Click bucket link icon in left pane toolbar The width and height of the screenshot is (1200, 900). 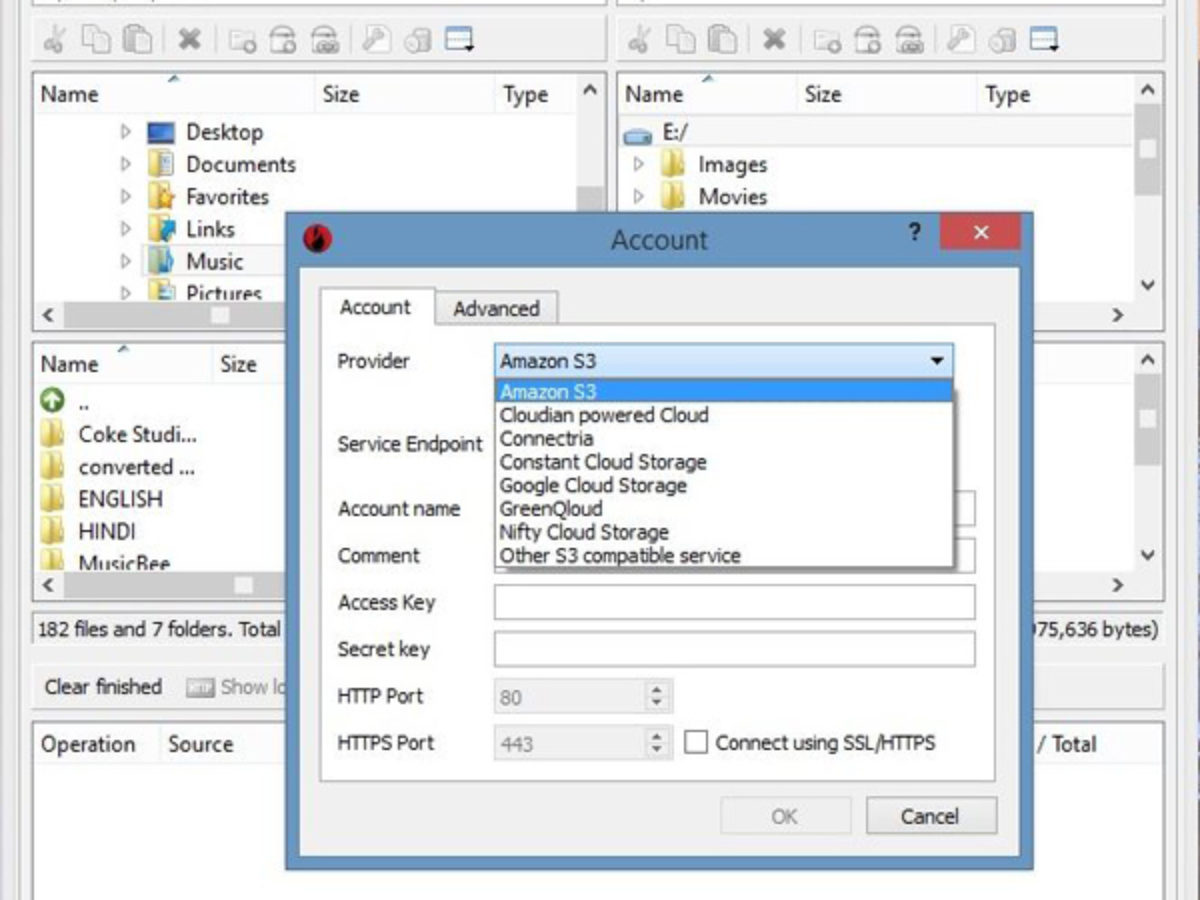pyautogui.click(x=325, y=40)
